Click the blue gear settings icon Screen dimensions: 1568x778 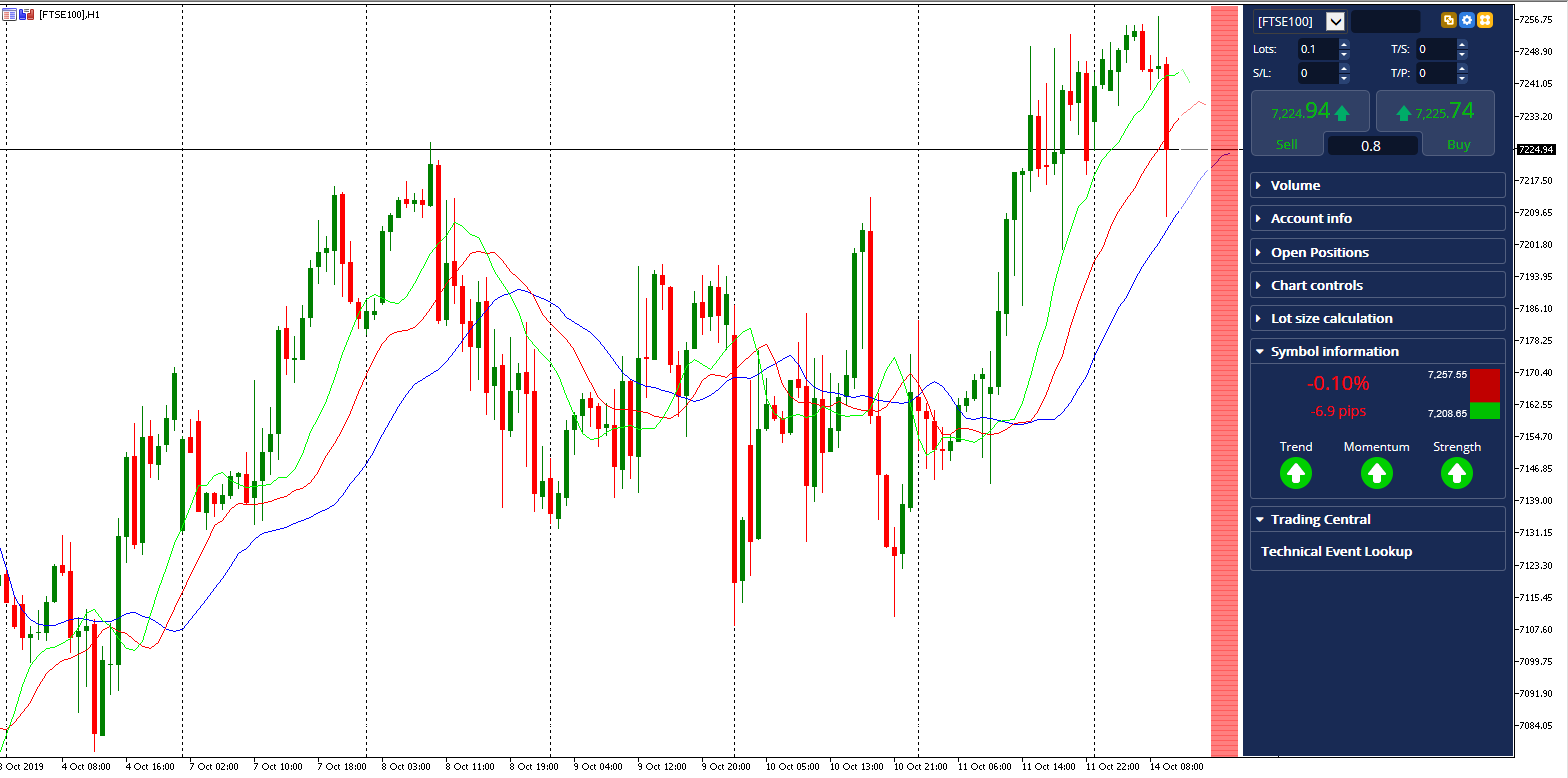[x=1467, y=20]
